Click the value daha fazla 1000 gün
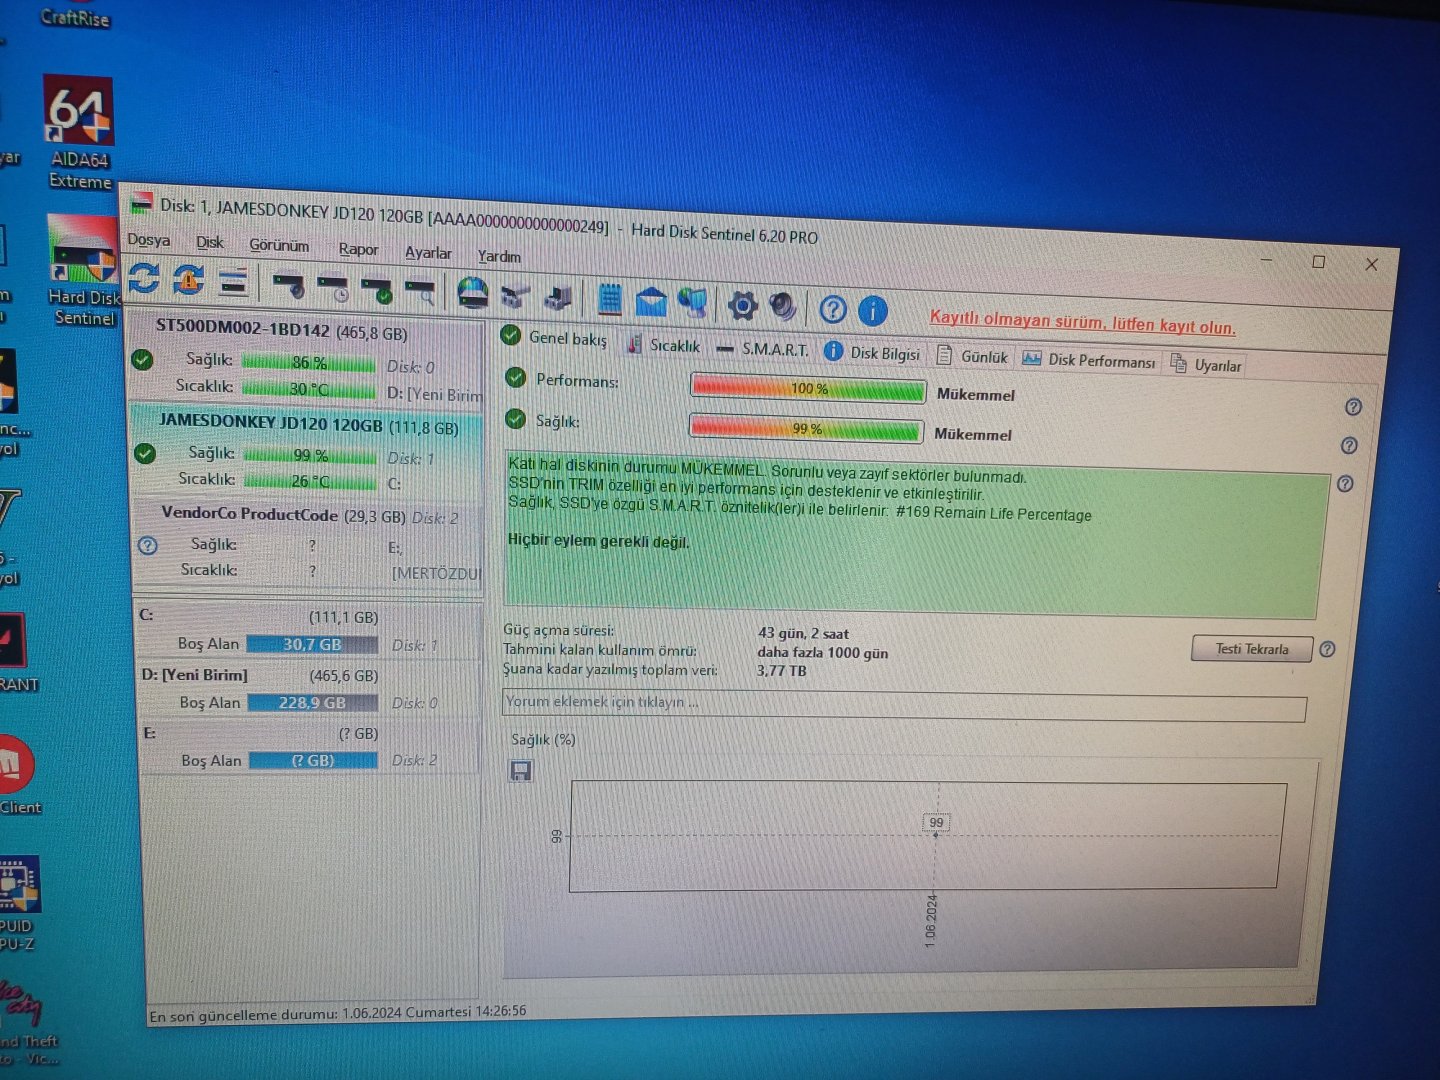The height and width of the screenshot is (1080, 1440). coord(822,652)
